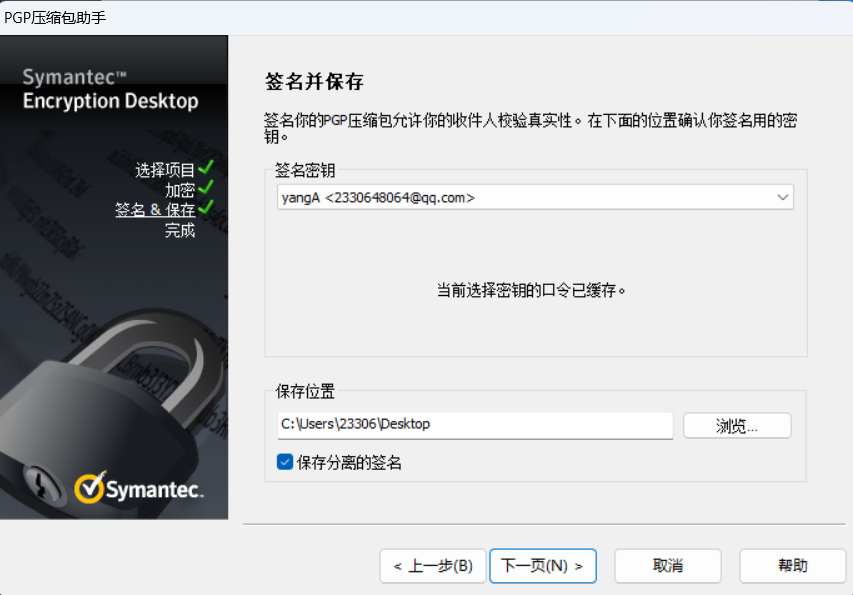The width and height of the screenshot is (853, 595).
Task: Select the 选择项目 step in sidebar
Action: coord(164,170)
